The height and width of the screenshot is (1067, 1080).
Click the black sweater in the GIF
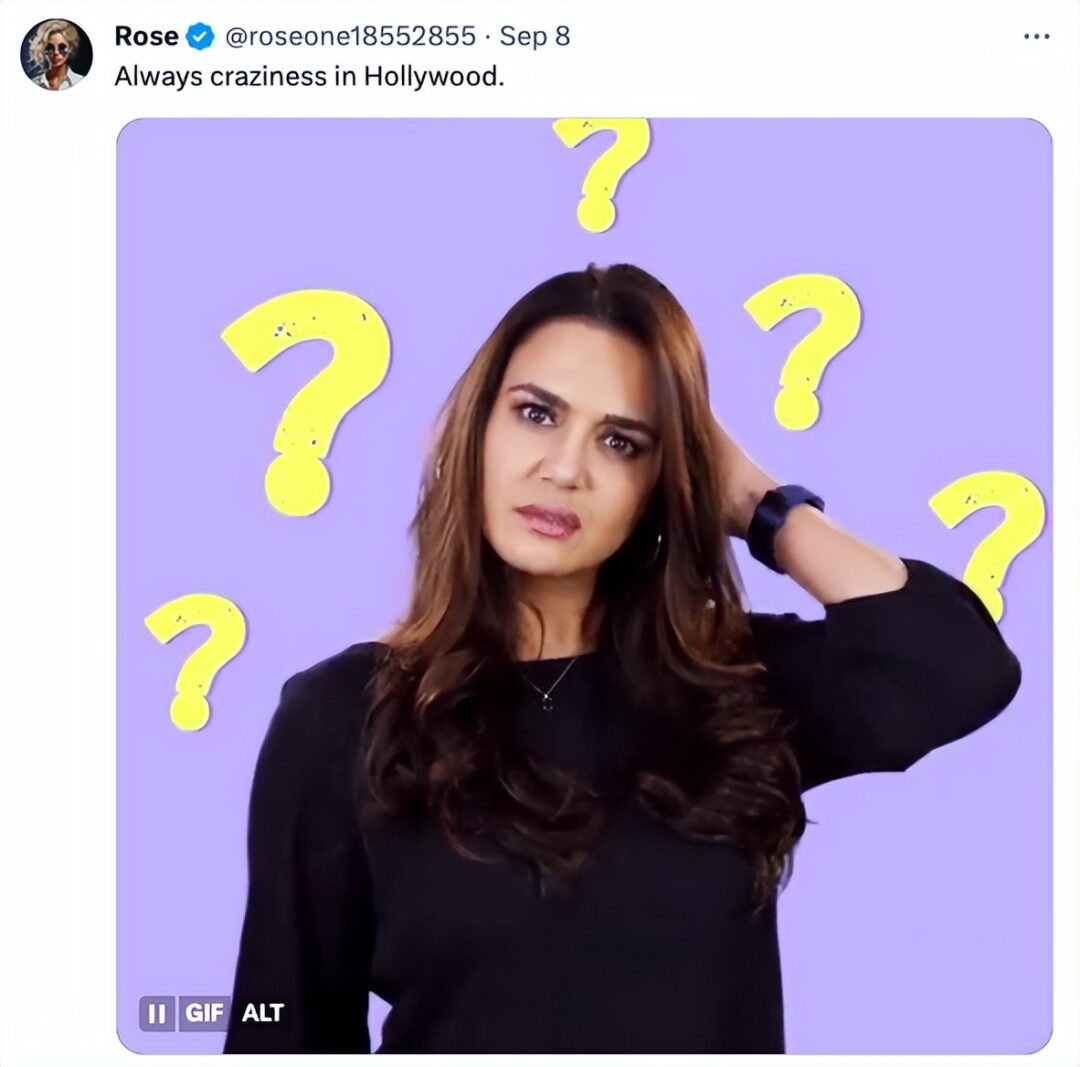560,900
